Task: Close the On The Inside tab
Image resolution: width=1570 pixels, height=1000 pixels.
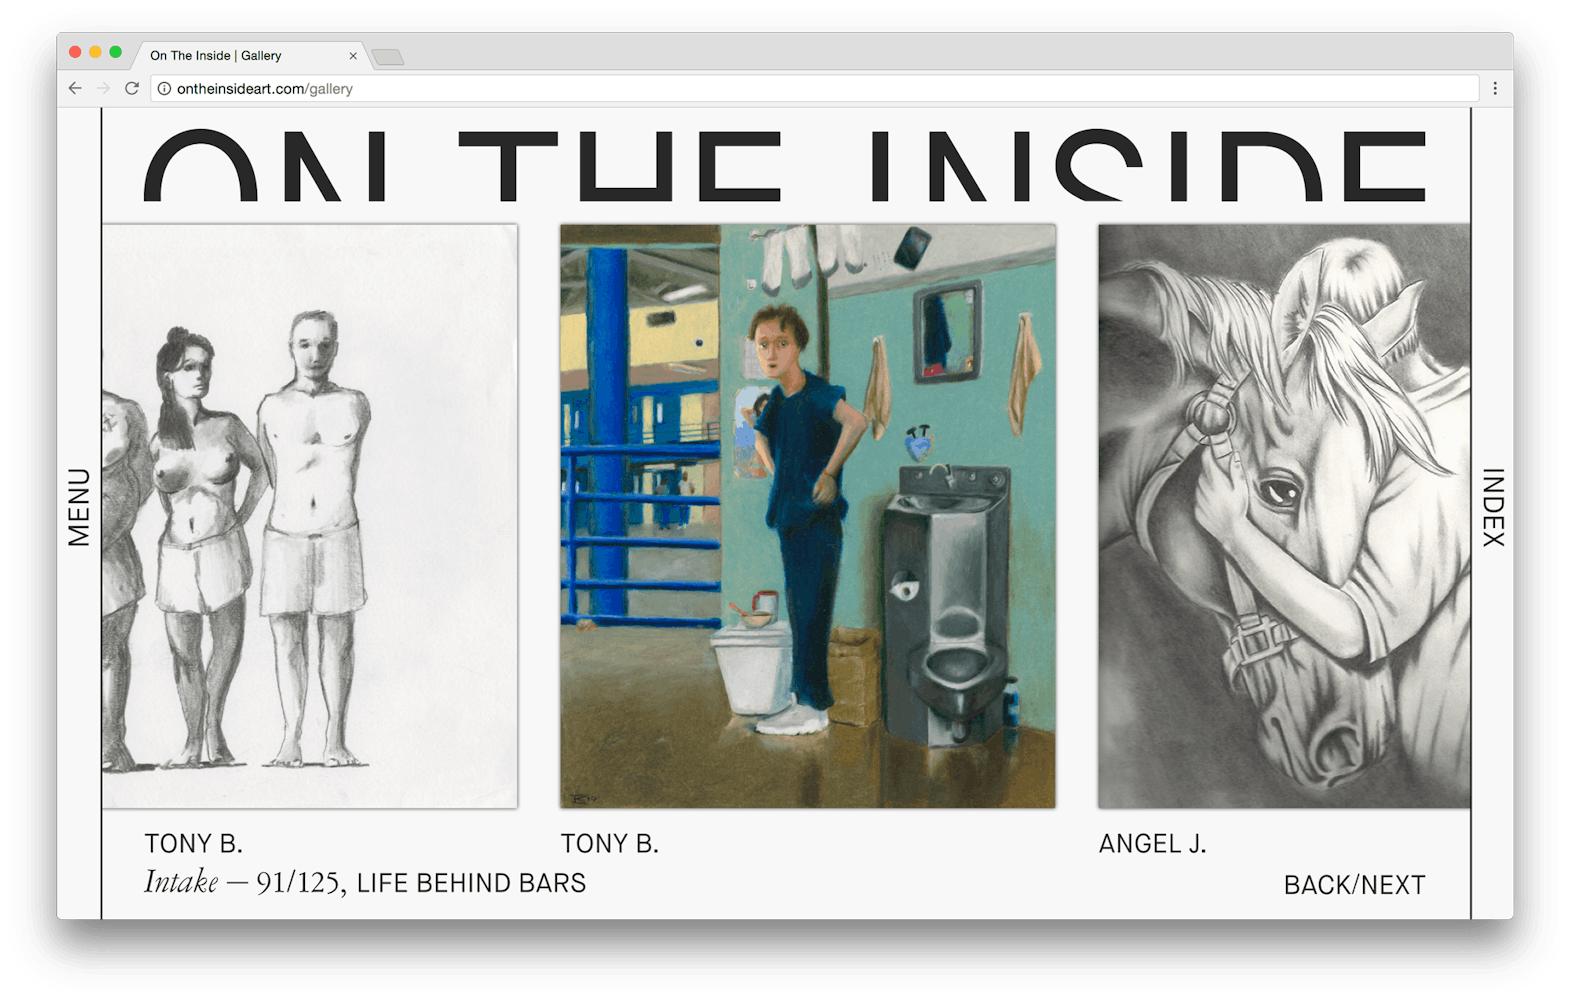Action: click(353, 56)
